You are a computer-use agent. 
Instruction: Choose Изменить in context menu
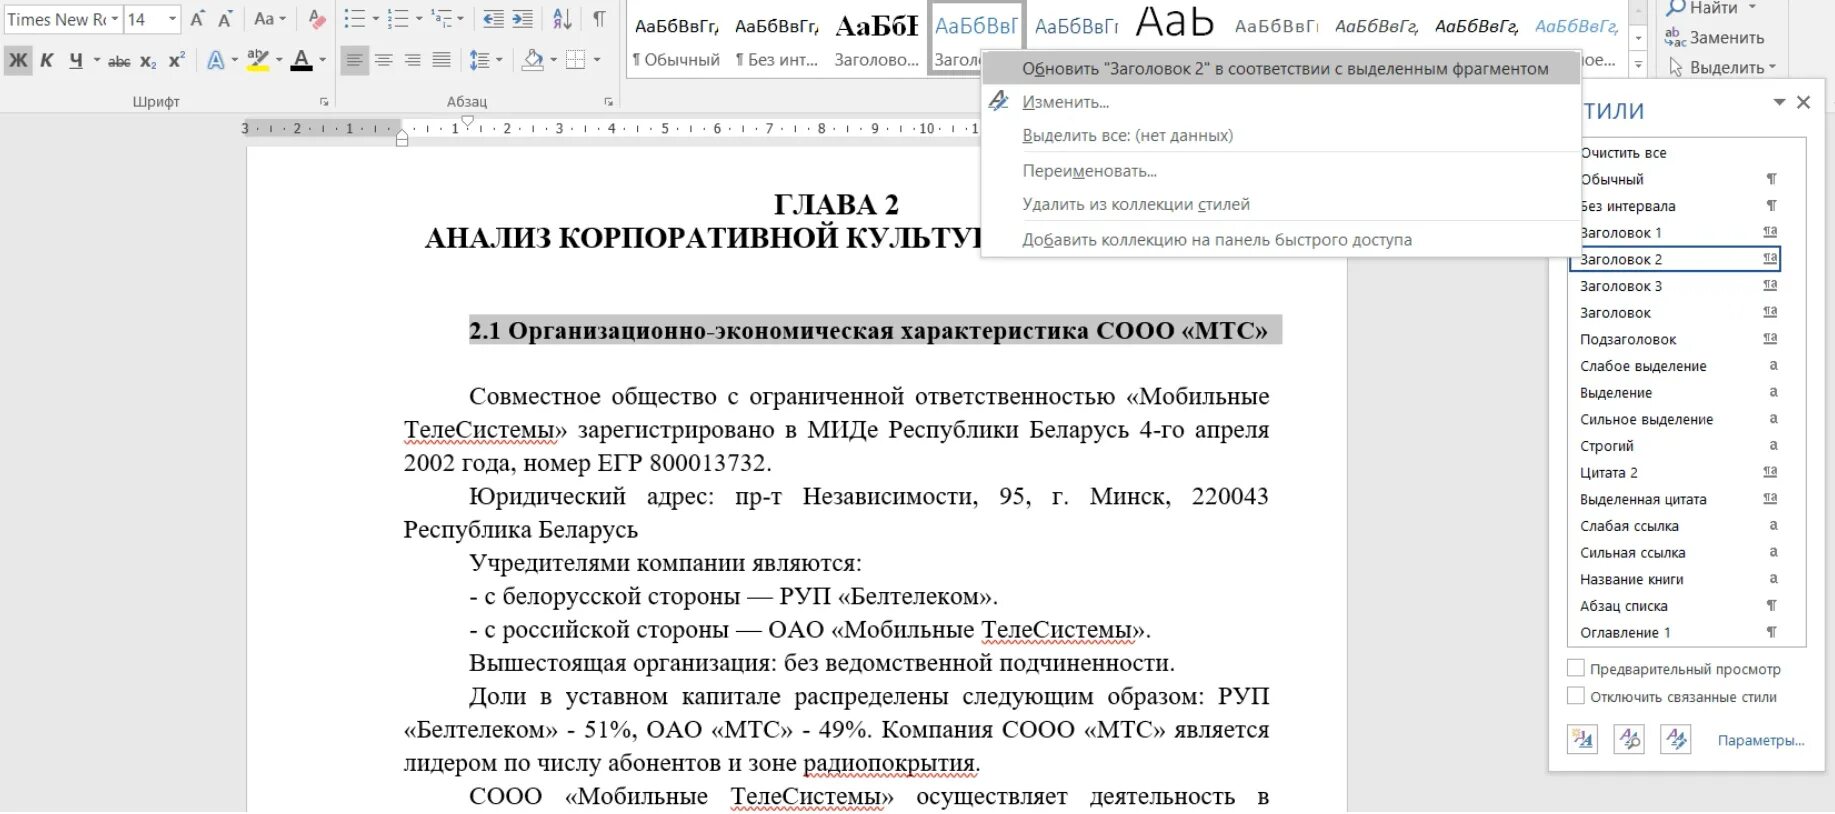[1281, 102]
